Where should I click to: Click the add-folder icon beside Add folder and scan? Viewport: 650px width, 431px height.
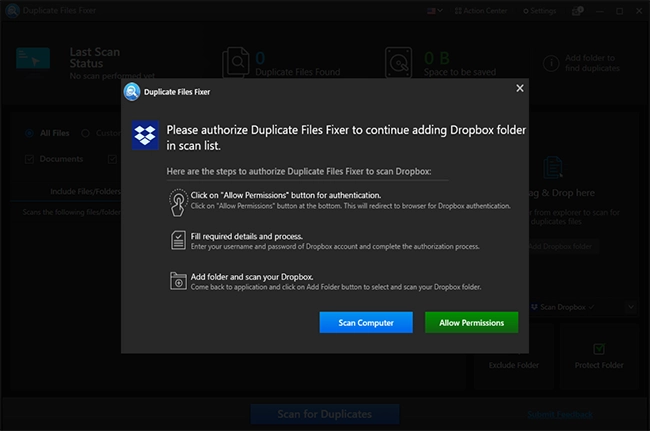(x=178, y=281)
